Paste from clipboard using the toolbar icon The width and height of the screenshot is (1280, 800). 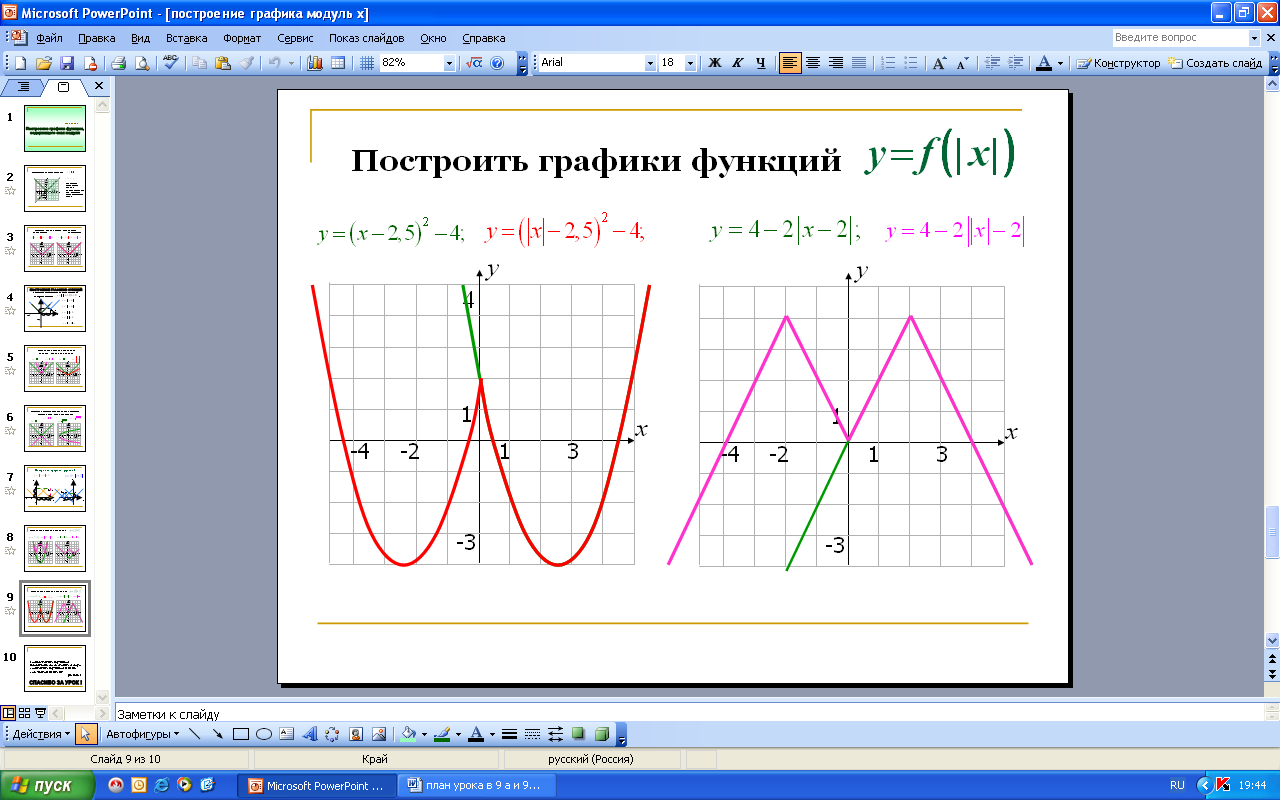(222, 63)
